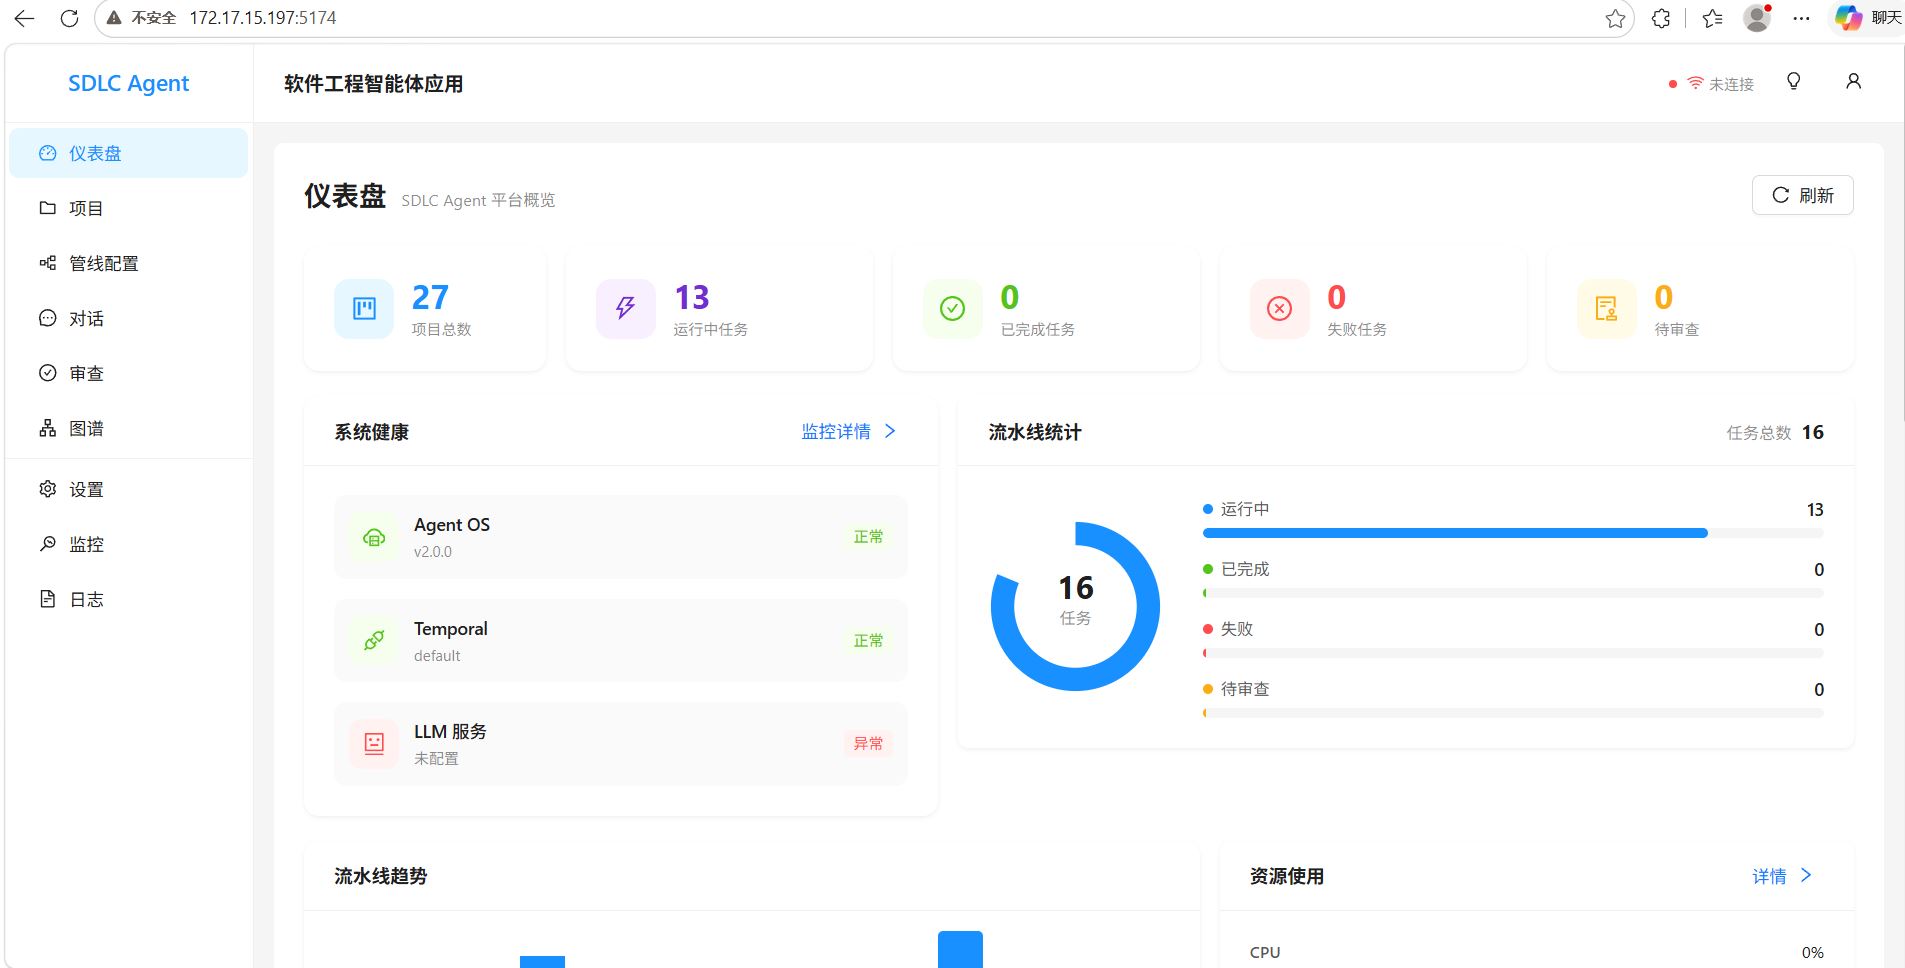This screenshot has height=968, width=1905.
Task: Open the 日志 sidebar menu item
Action: pos(128,599)
